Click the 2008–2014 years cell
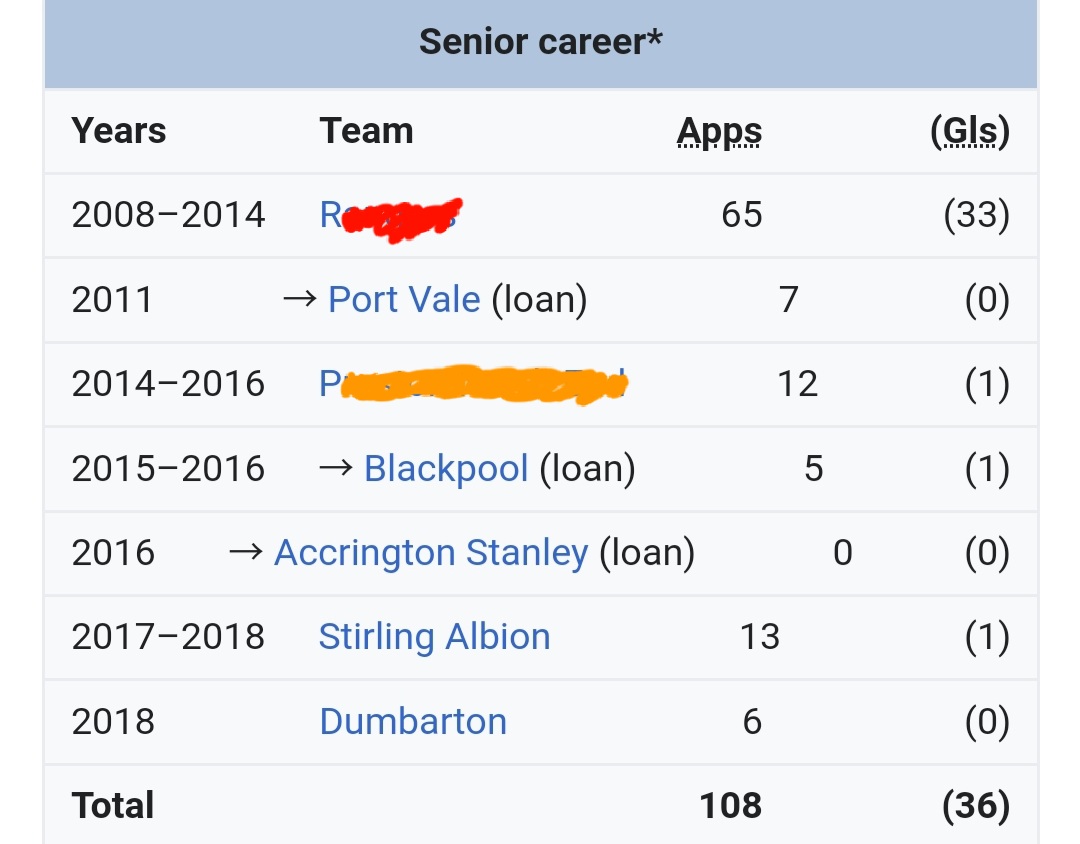 tap(168, 215)
